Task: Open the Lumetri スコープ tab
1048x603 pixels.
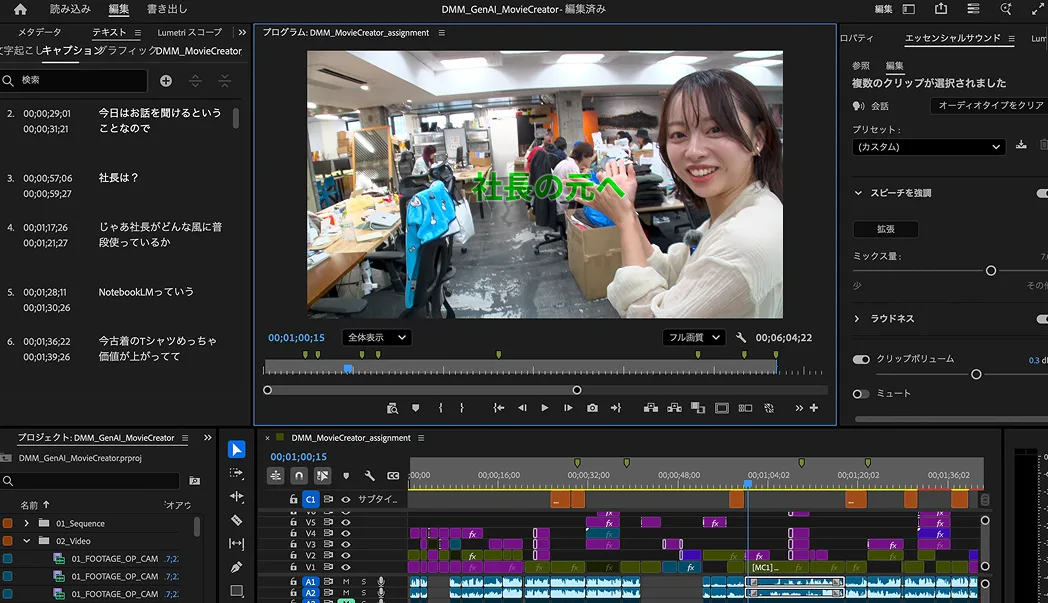Action: click(190, 32)
